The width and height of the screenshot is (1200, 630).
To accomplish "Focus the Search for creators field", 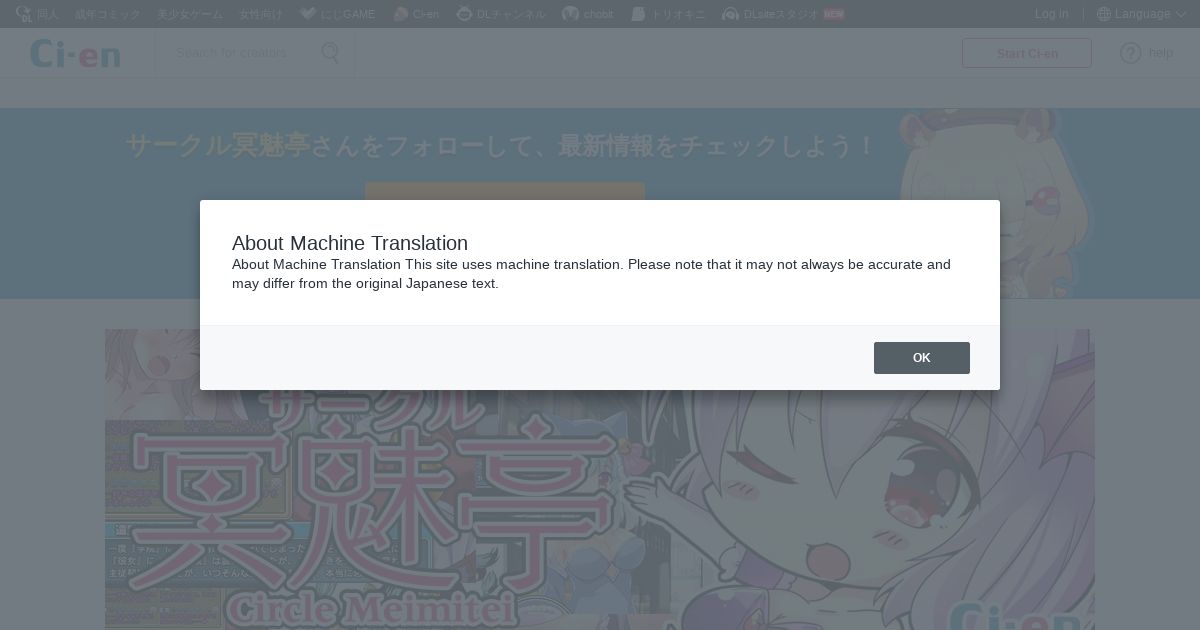I will [x=240, y=53].
